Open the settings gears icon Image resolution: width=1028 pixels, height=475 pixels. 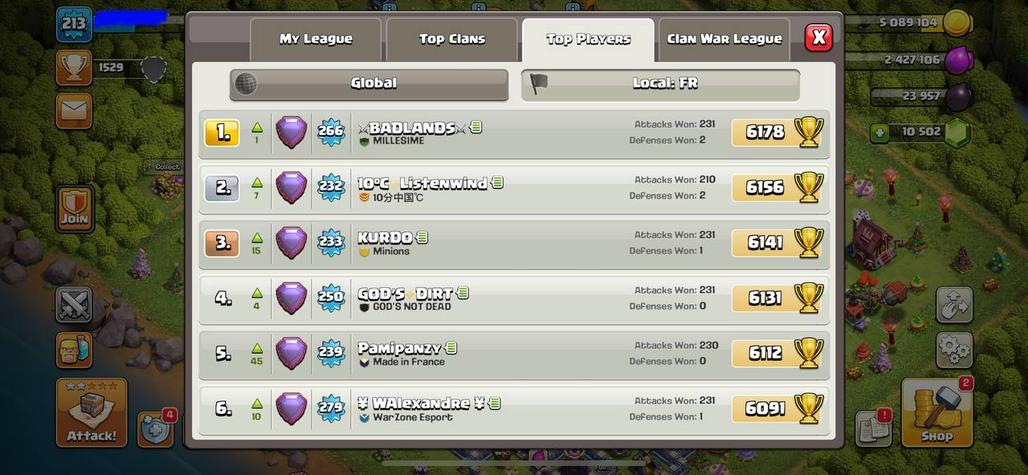coord(954,350)
